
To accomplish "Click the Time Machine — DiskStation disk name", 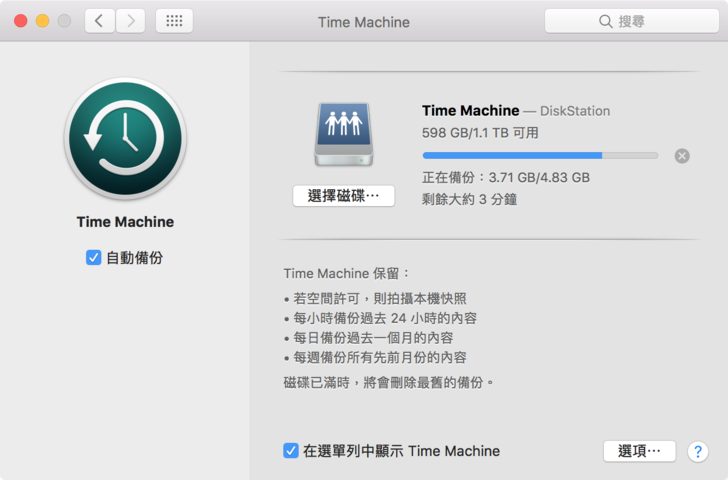I will pos(515,111).
